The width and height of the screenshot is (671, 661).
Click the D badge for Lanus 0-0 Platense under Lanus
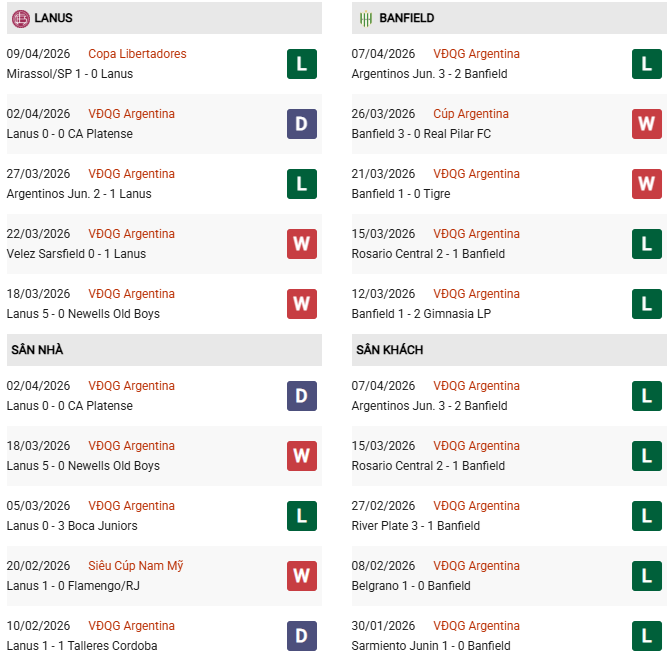[302, 124]
